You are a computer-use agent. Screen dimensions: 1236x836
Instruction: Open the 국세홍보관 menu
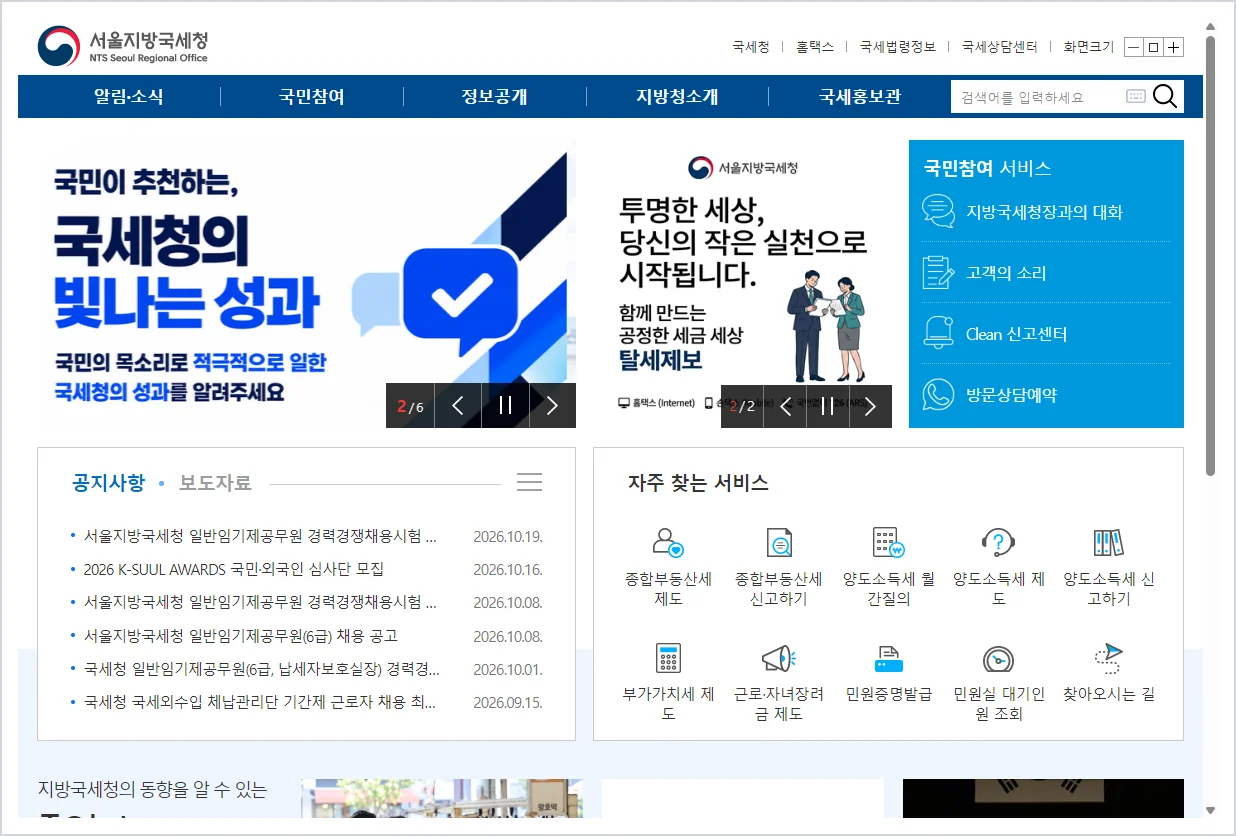859,97
